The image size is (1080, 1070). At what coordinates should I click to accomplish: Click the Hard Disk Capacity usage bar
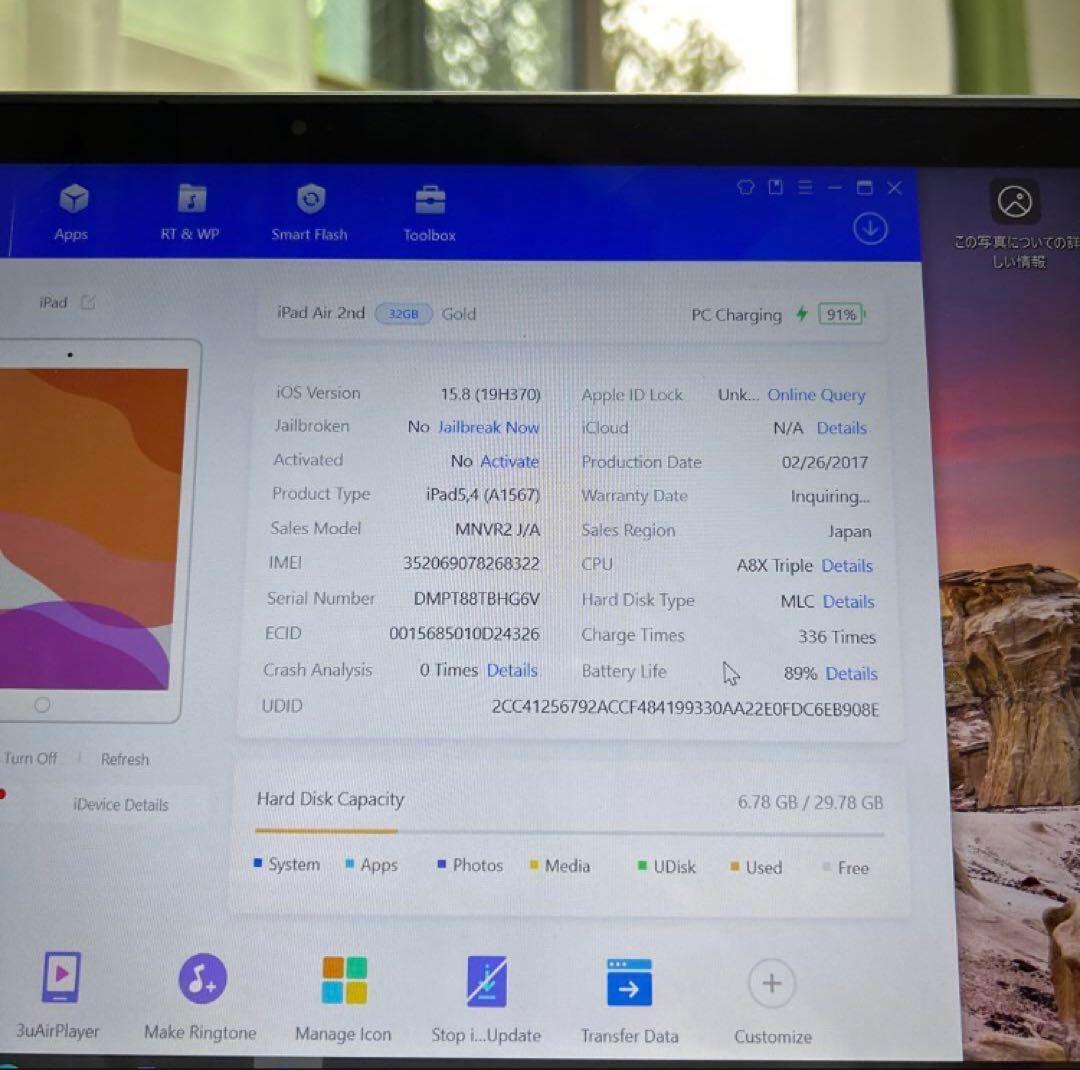[569, 832]
